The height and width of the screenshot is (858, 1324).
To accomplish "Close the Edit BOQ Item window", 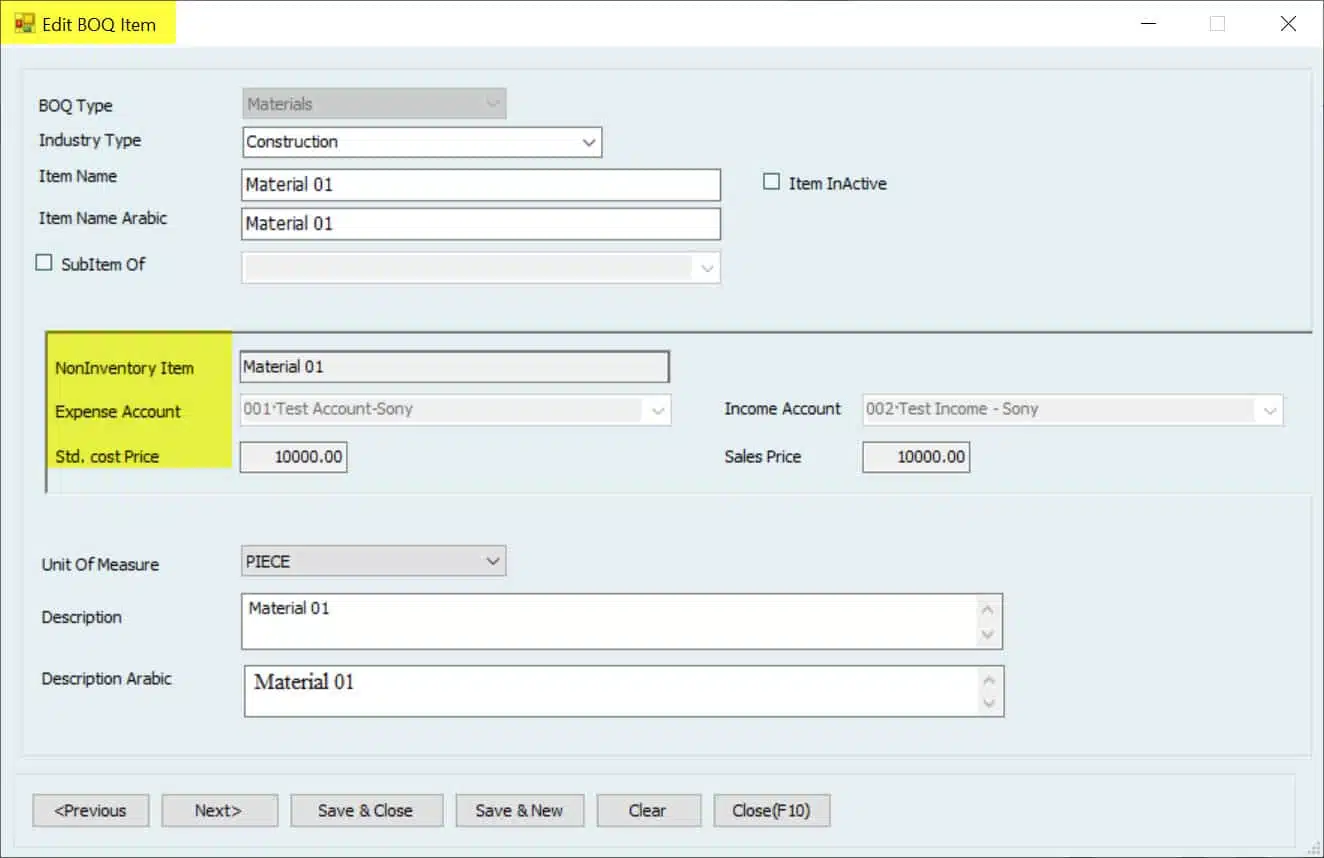I will (1288, 24).
